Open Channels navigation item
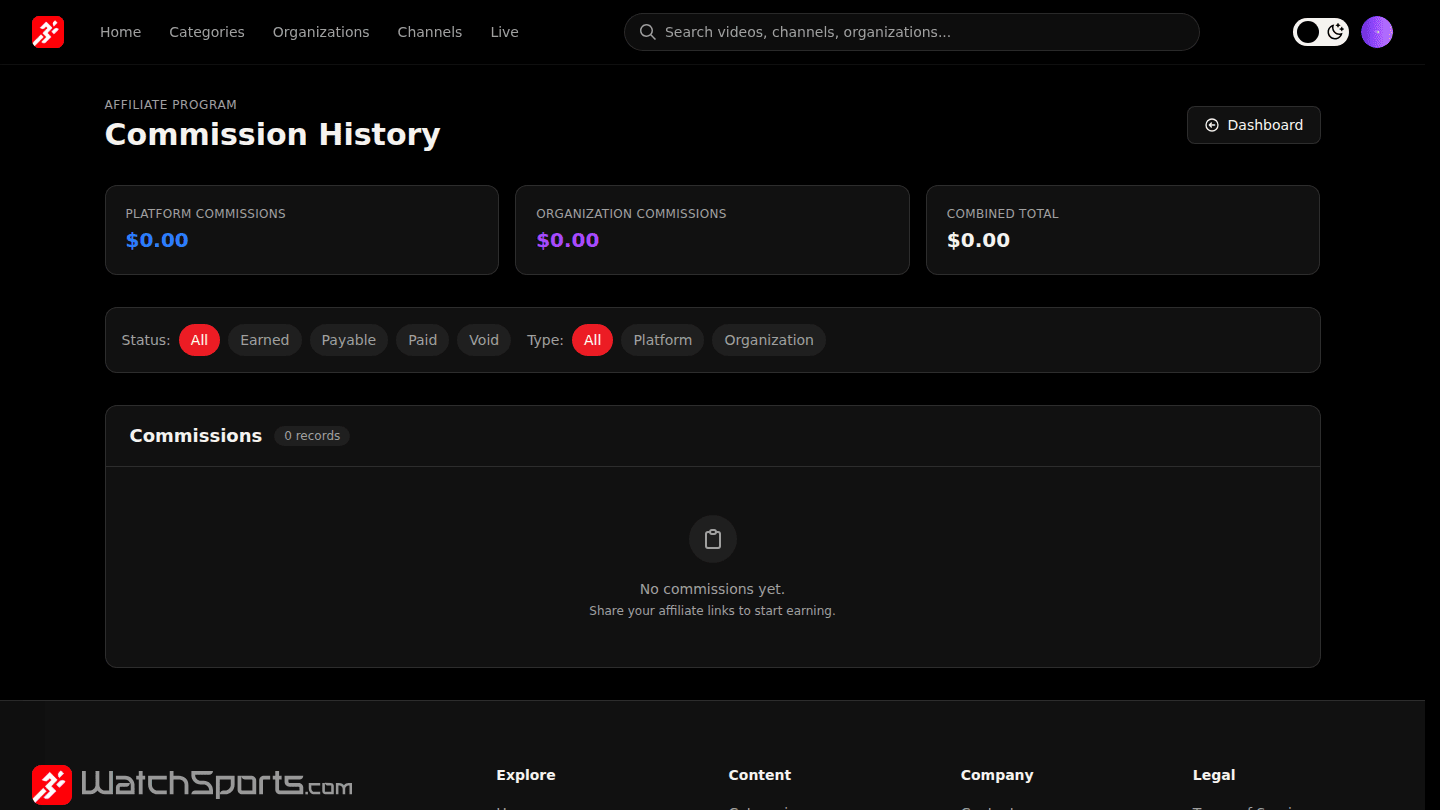1440x810 pixels. [x=430, y=32]
